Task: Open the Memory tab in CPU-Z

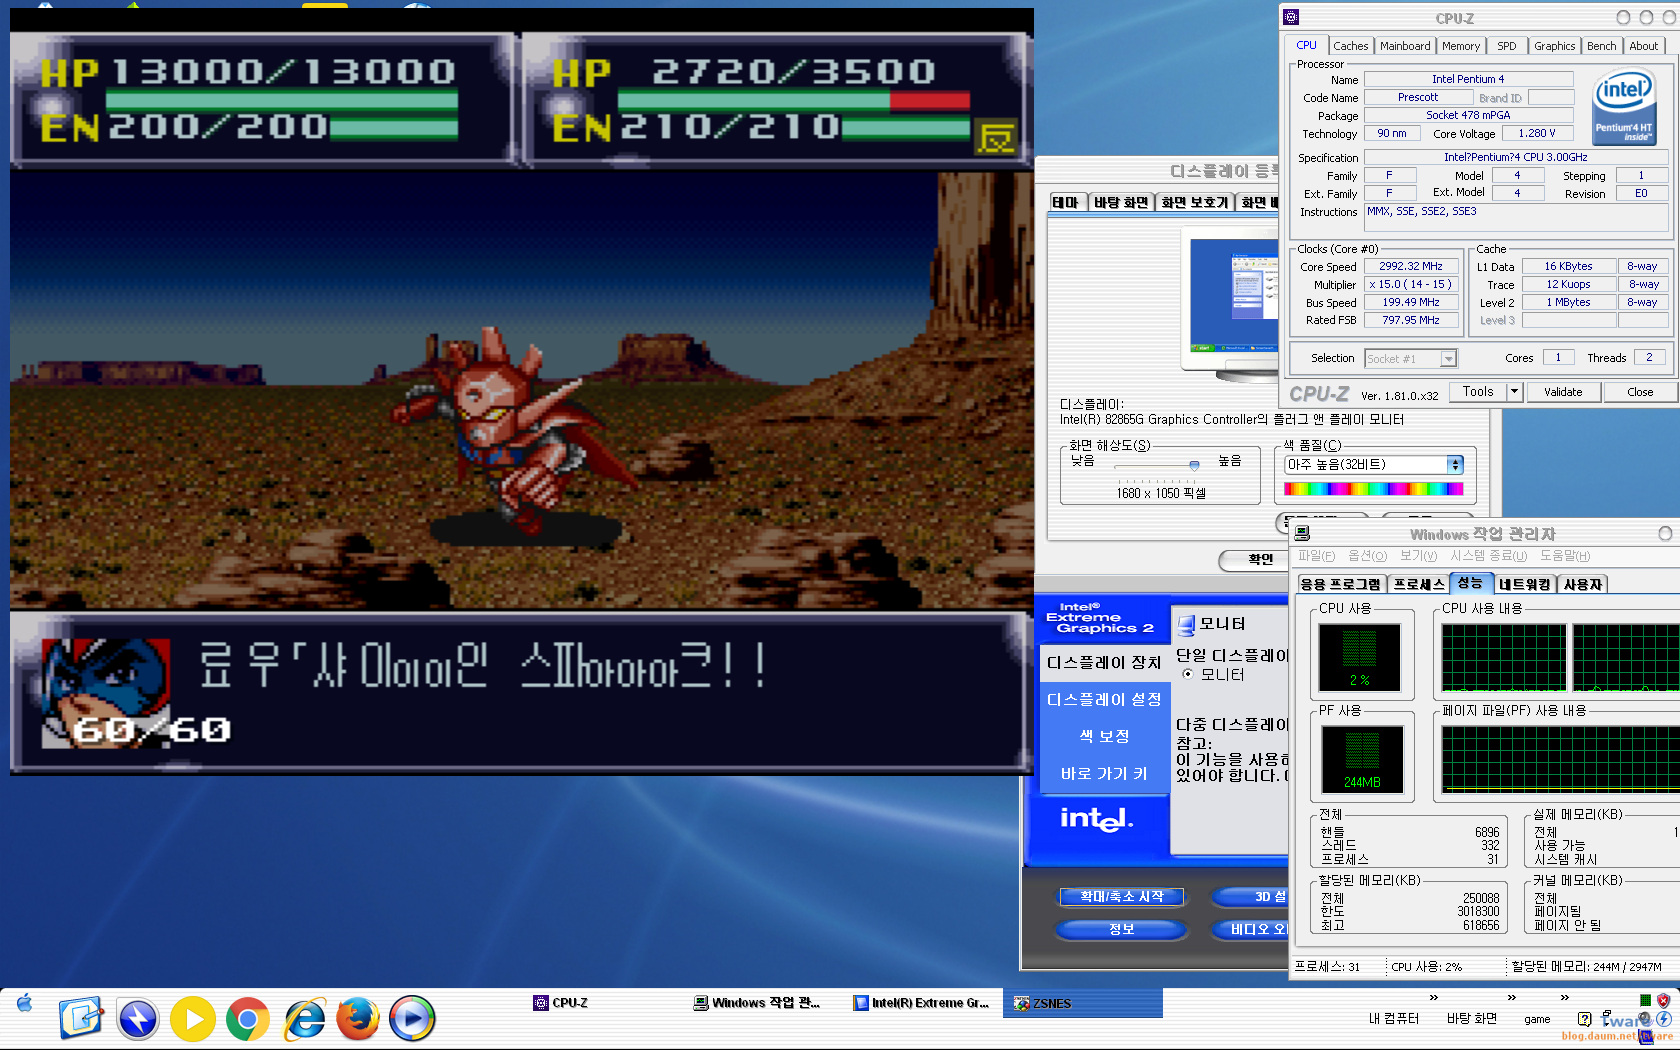Action: 1460,46
